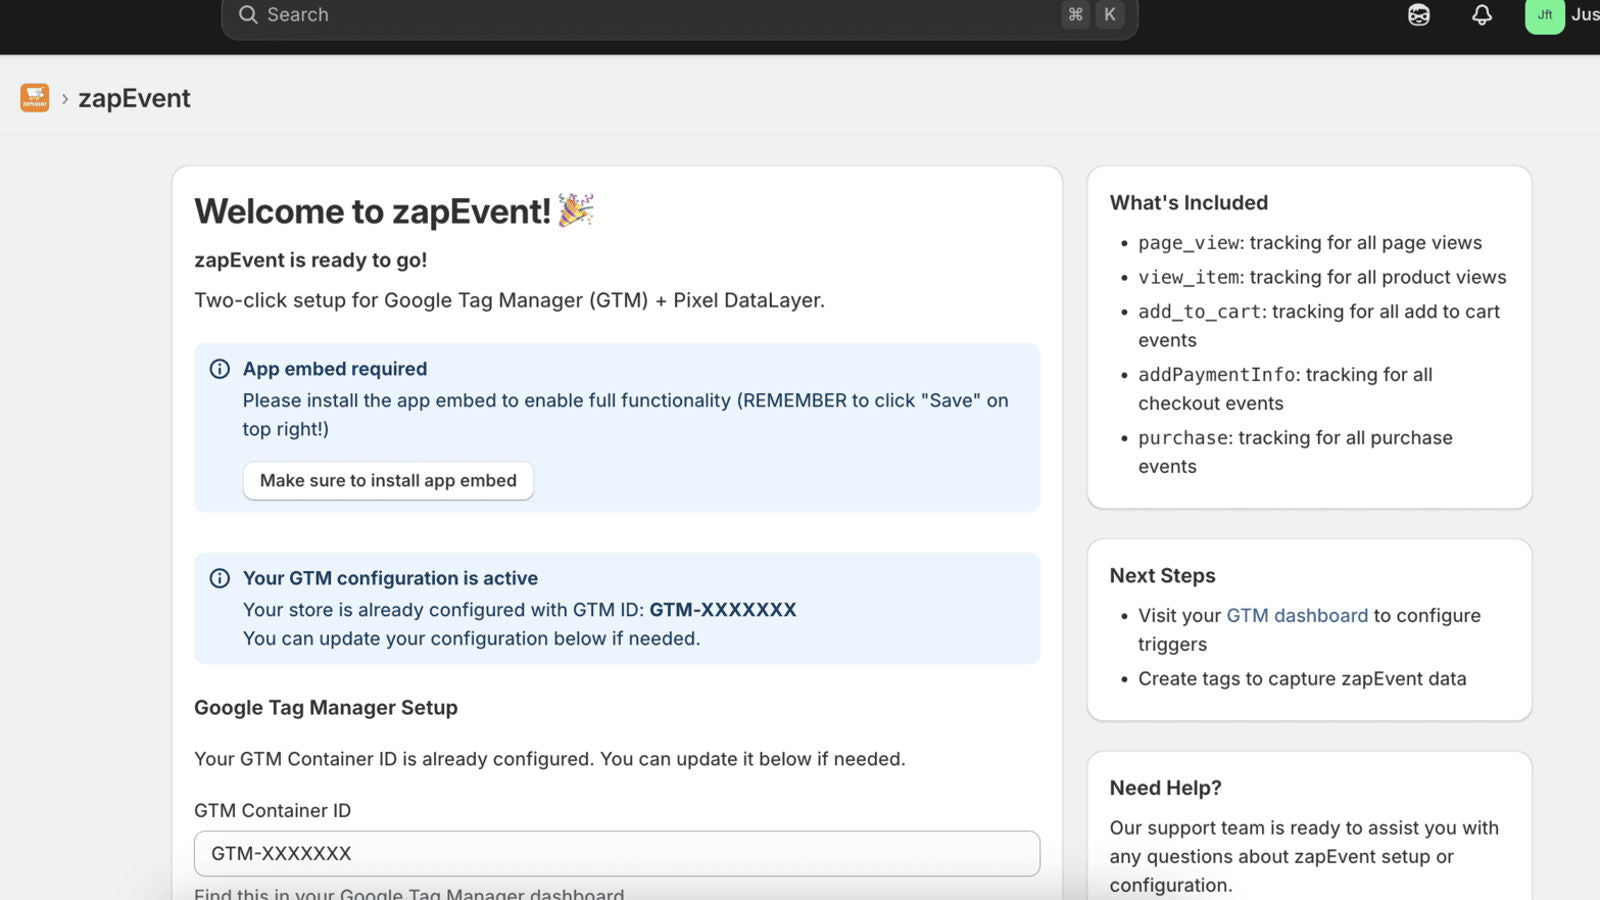Open the Jft account avatar

coord(1545,15)
